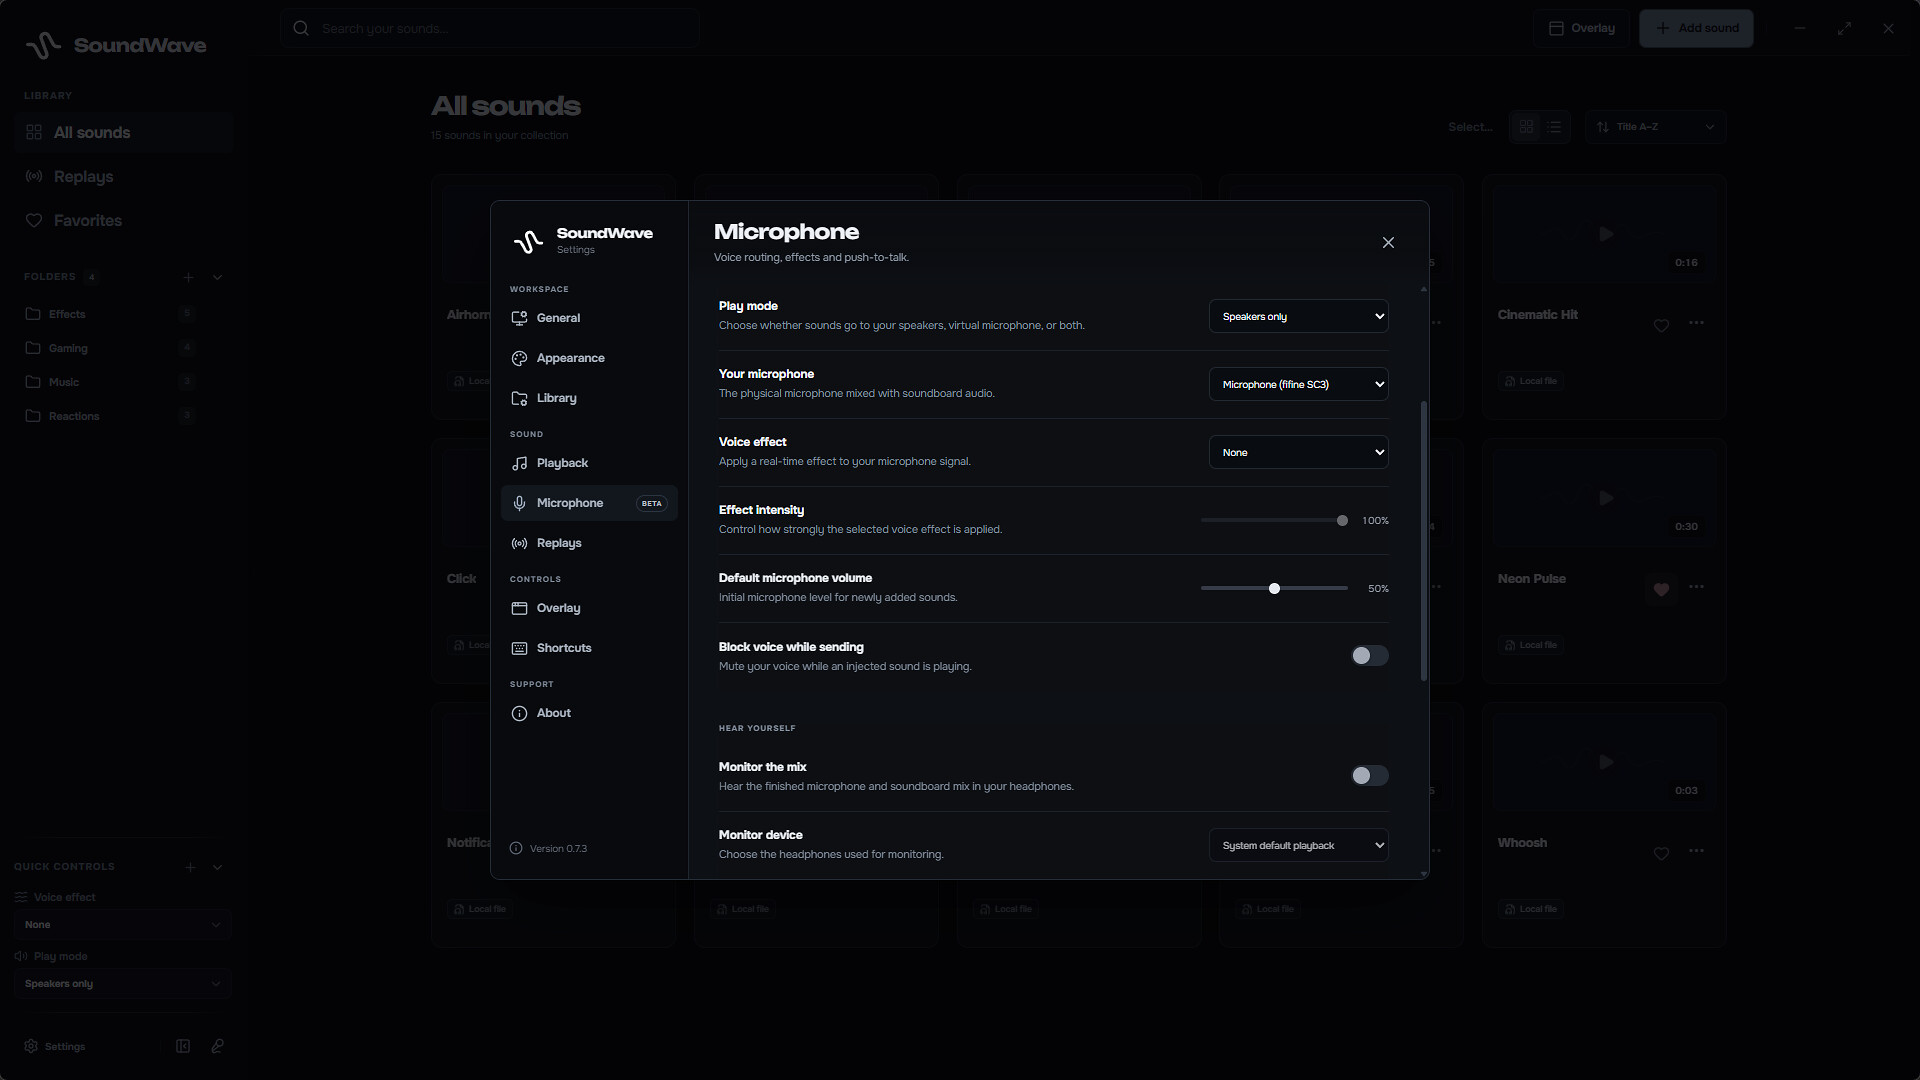Click the Replays broadcast icon in settings

click(519, 543)
